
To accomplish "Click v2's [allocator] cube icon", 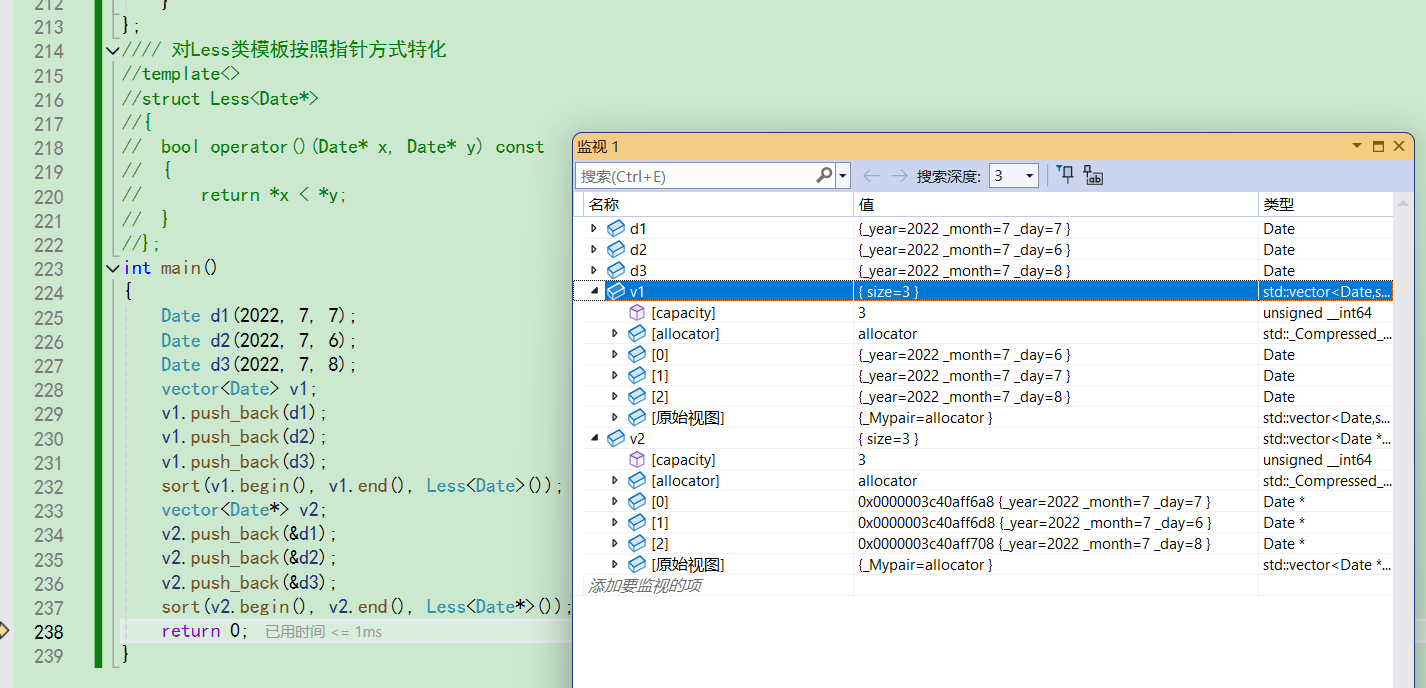I will click(637, 480).
